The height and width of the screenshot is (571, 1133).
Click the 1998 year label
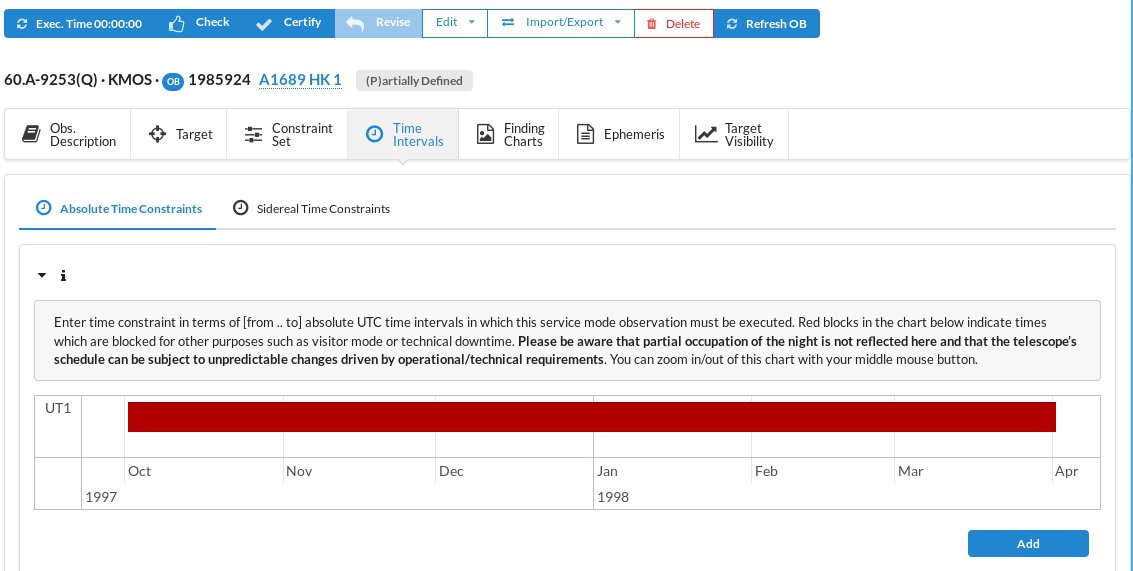pyautogui.click(x=613, y=497)
